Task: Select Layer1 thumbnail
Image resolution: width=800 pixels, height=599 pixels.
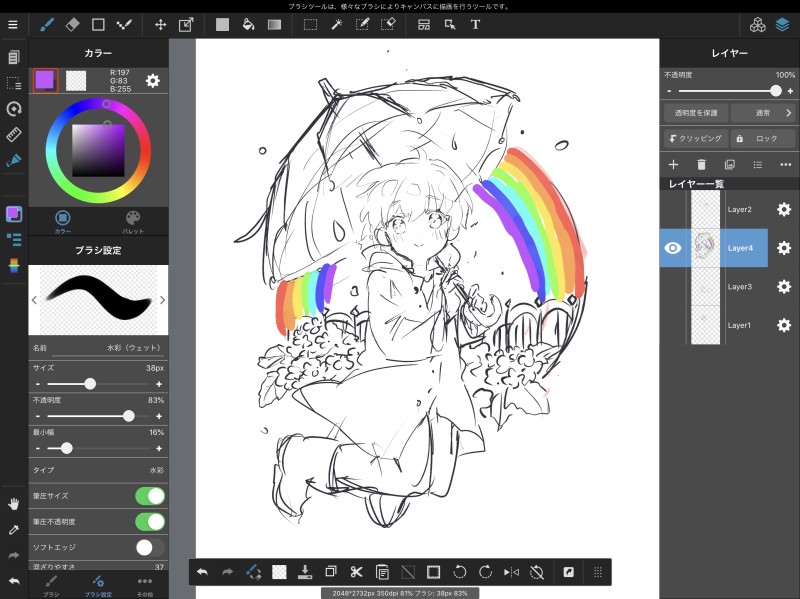Action: 706,325
